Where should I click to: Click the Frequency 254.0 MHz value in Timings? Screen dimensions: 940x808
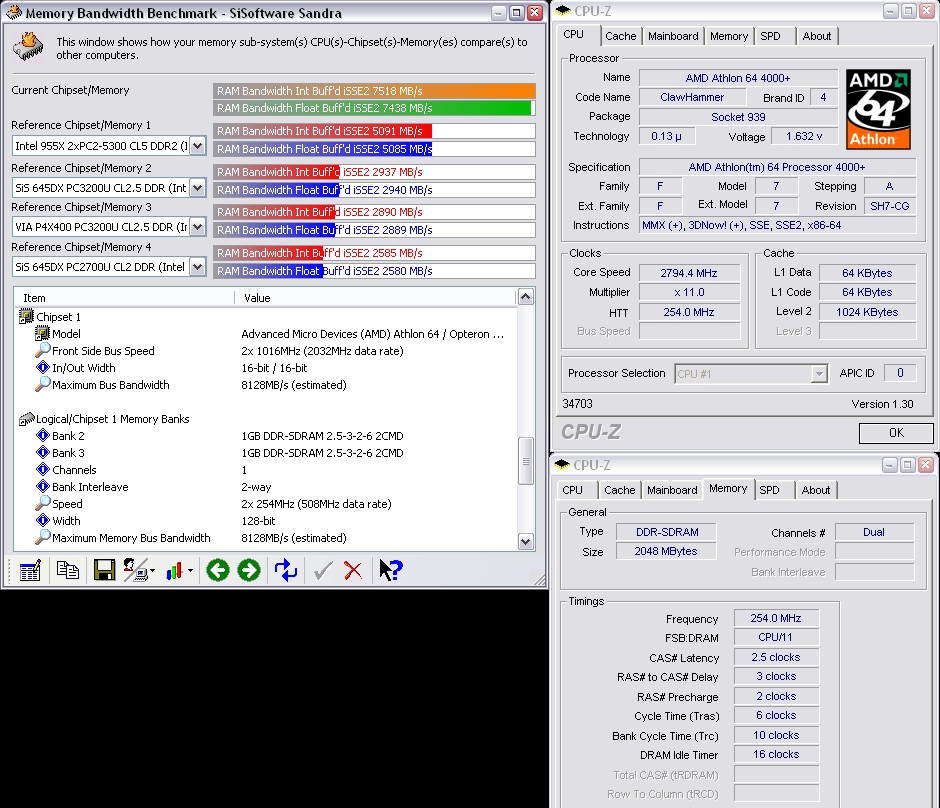pyautogui.click(x=776, y=618)
